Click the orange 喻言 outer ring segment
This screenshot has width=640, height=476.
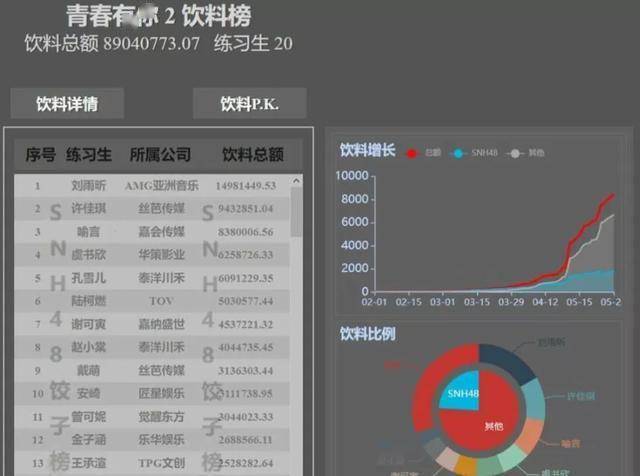531,435
